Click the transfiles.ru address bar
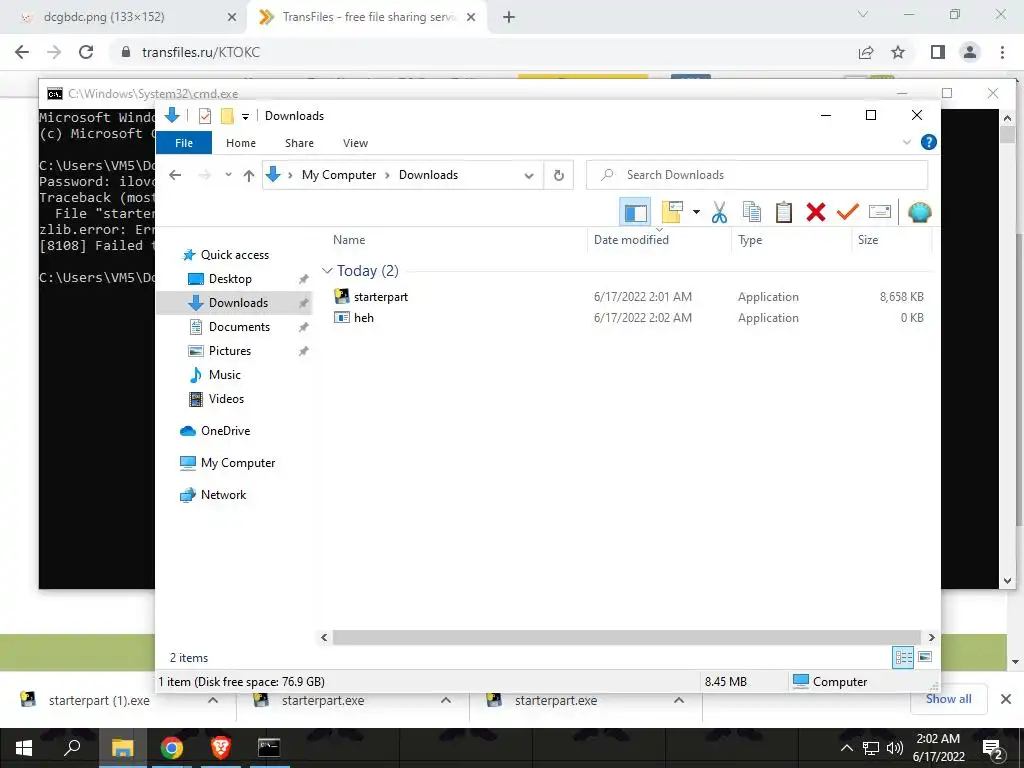Viewport: 1024px width, 768px height. pos(483,52)
